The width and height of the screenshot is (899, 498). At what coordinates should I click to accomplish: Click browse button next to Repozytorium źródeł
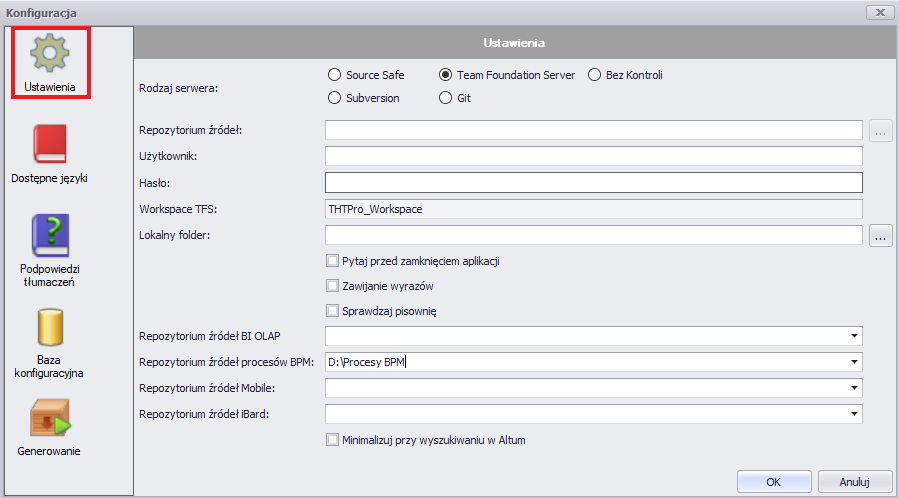pyautogui.click(x=880, y=130)
